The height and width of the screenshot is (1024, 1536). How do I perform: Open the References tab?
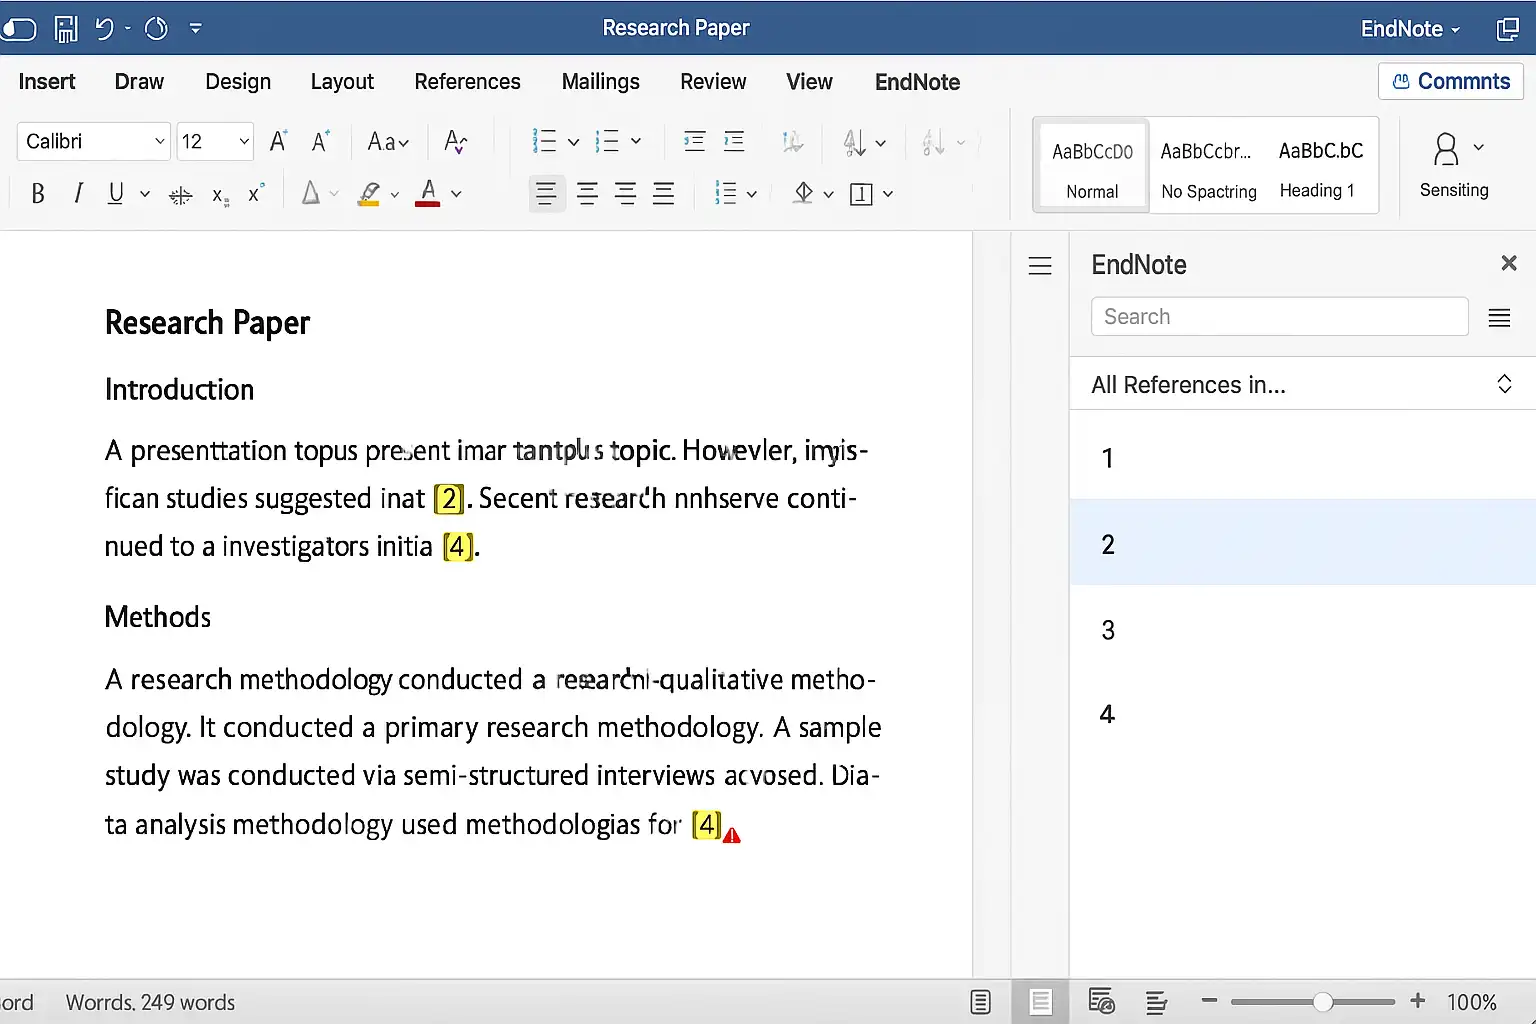(x=467, y=82)
